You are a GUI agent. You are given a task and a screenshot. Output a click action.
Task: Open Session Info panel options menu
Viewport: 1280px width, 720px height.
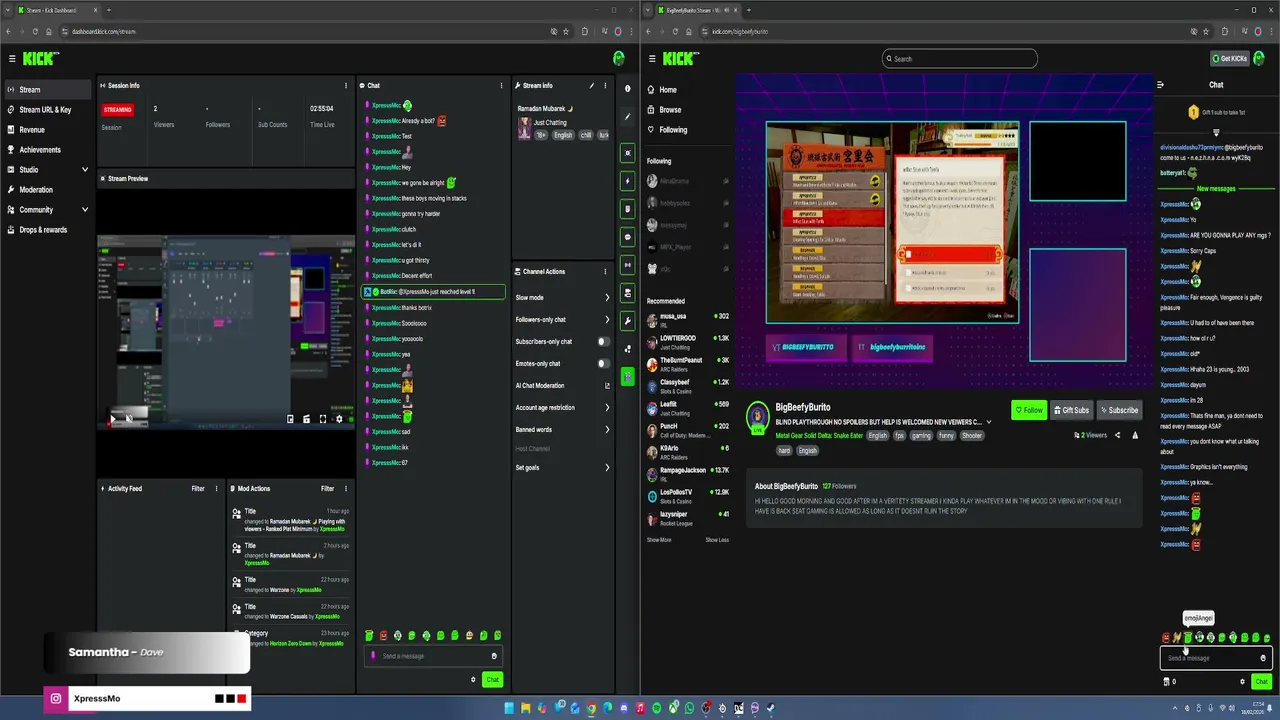(x=346, y=86)
